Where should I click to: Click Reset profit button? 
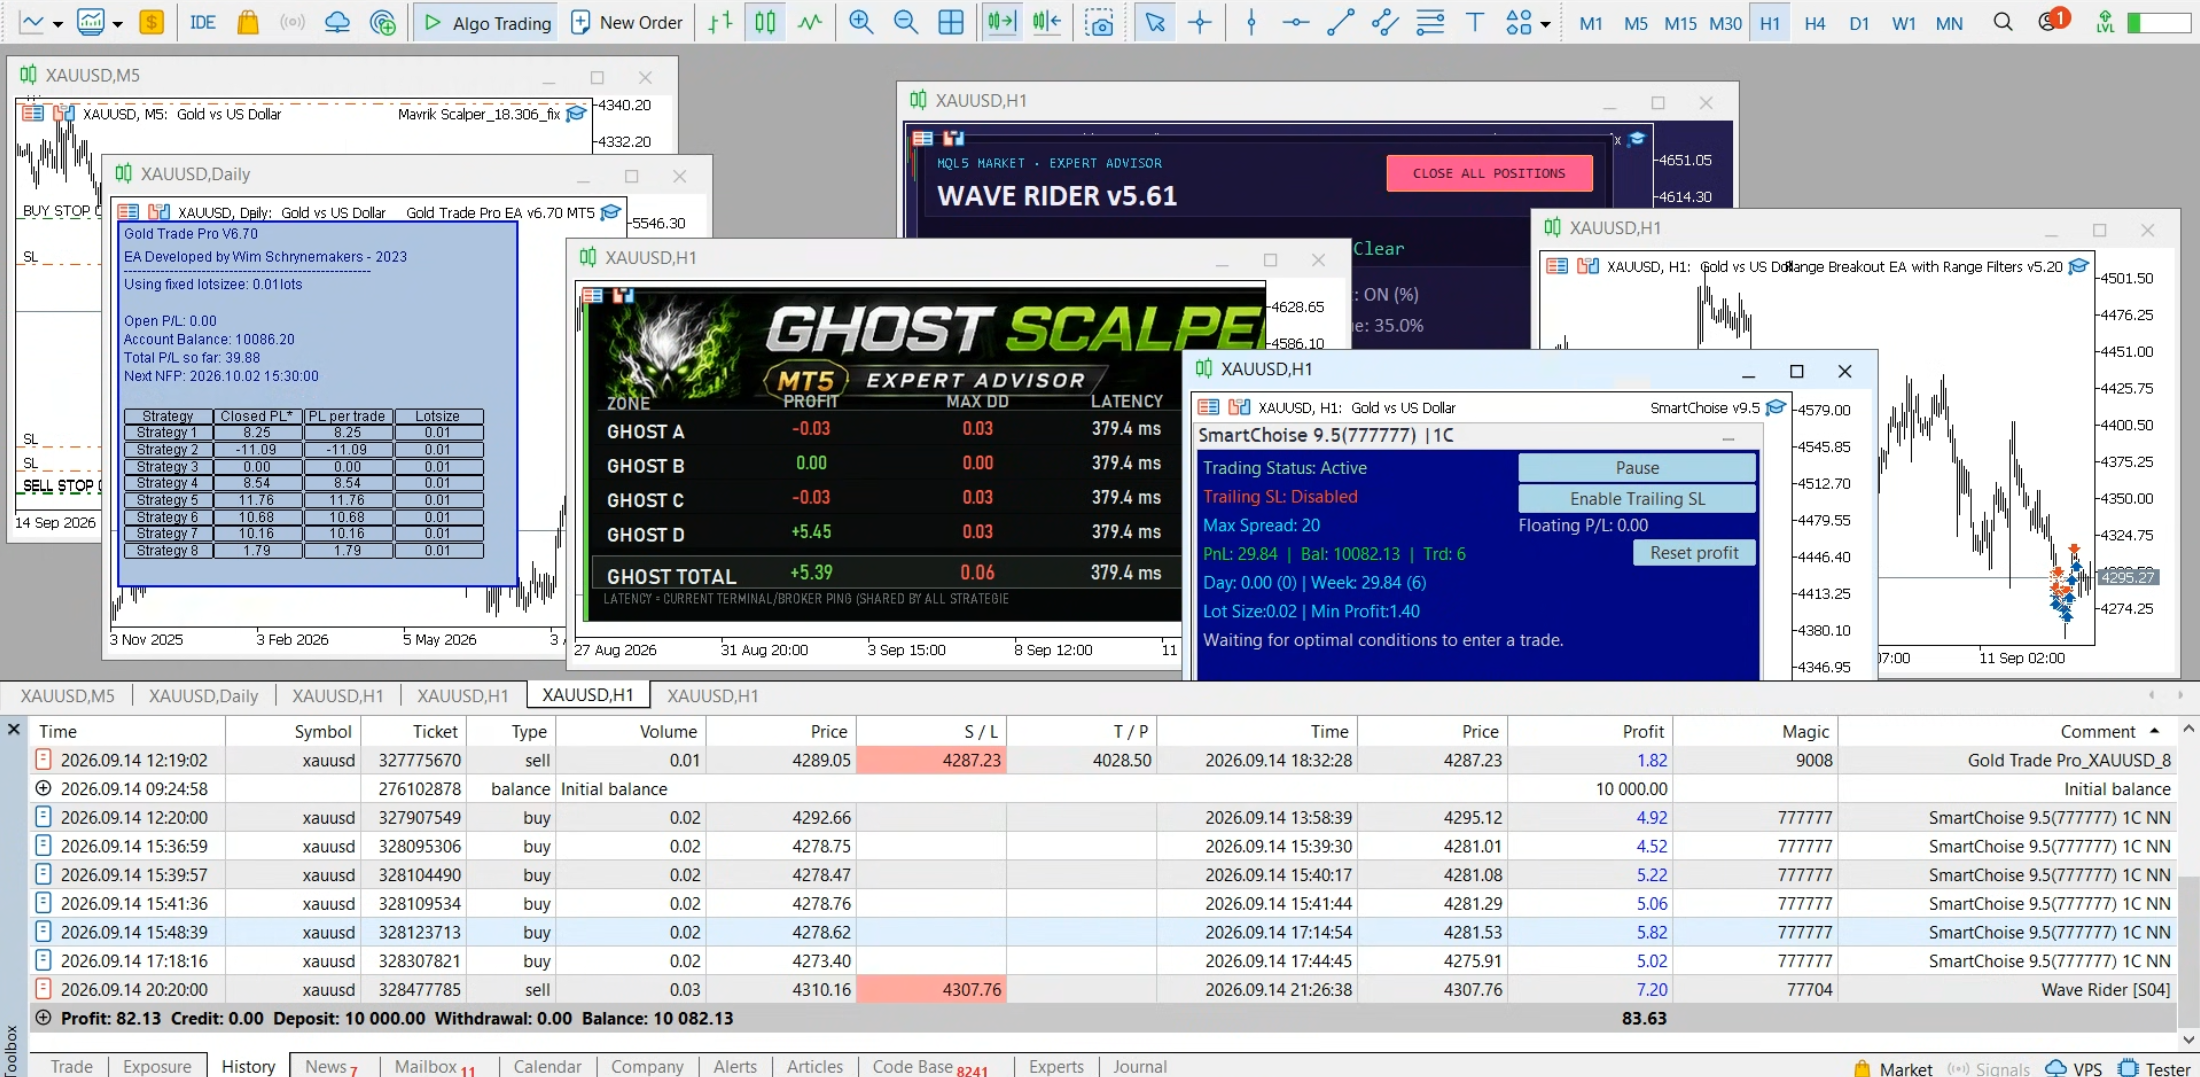1694,552
